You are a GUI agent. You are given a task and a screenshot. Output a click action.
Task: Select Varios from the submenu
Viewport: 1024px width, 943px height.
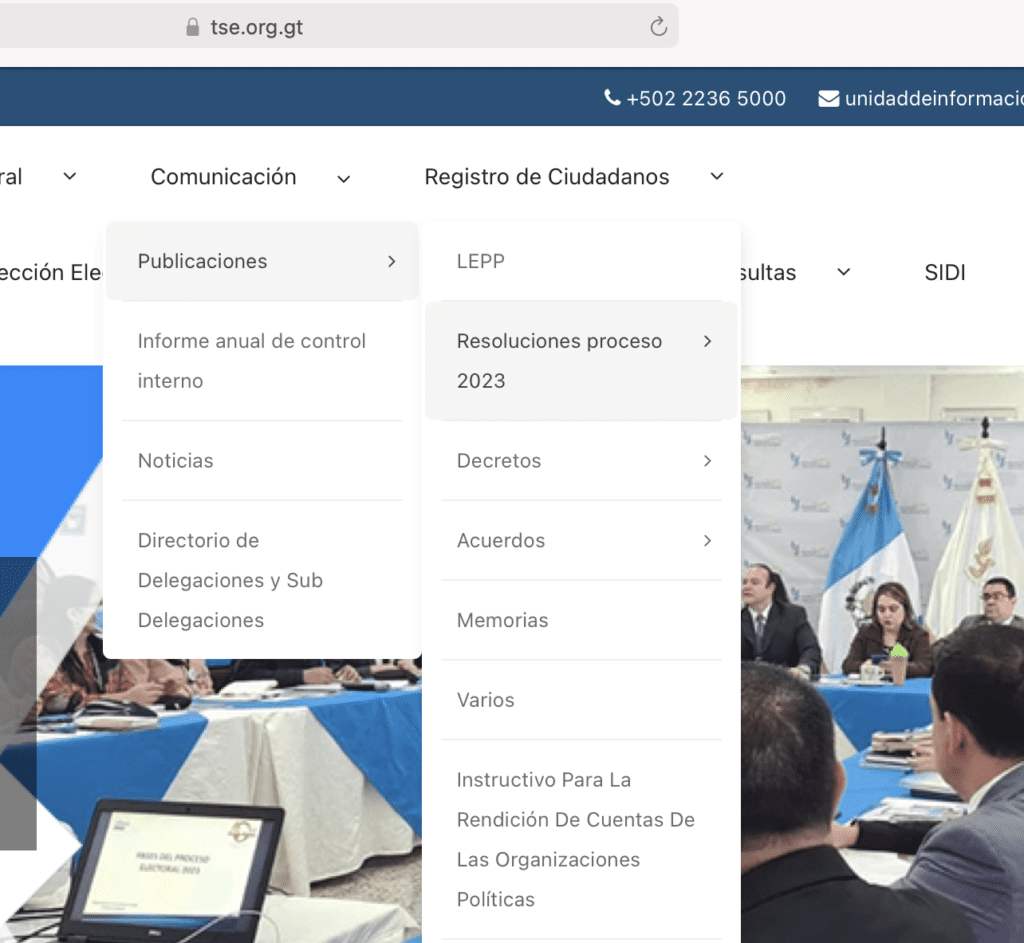(x=485, y=700)
